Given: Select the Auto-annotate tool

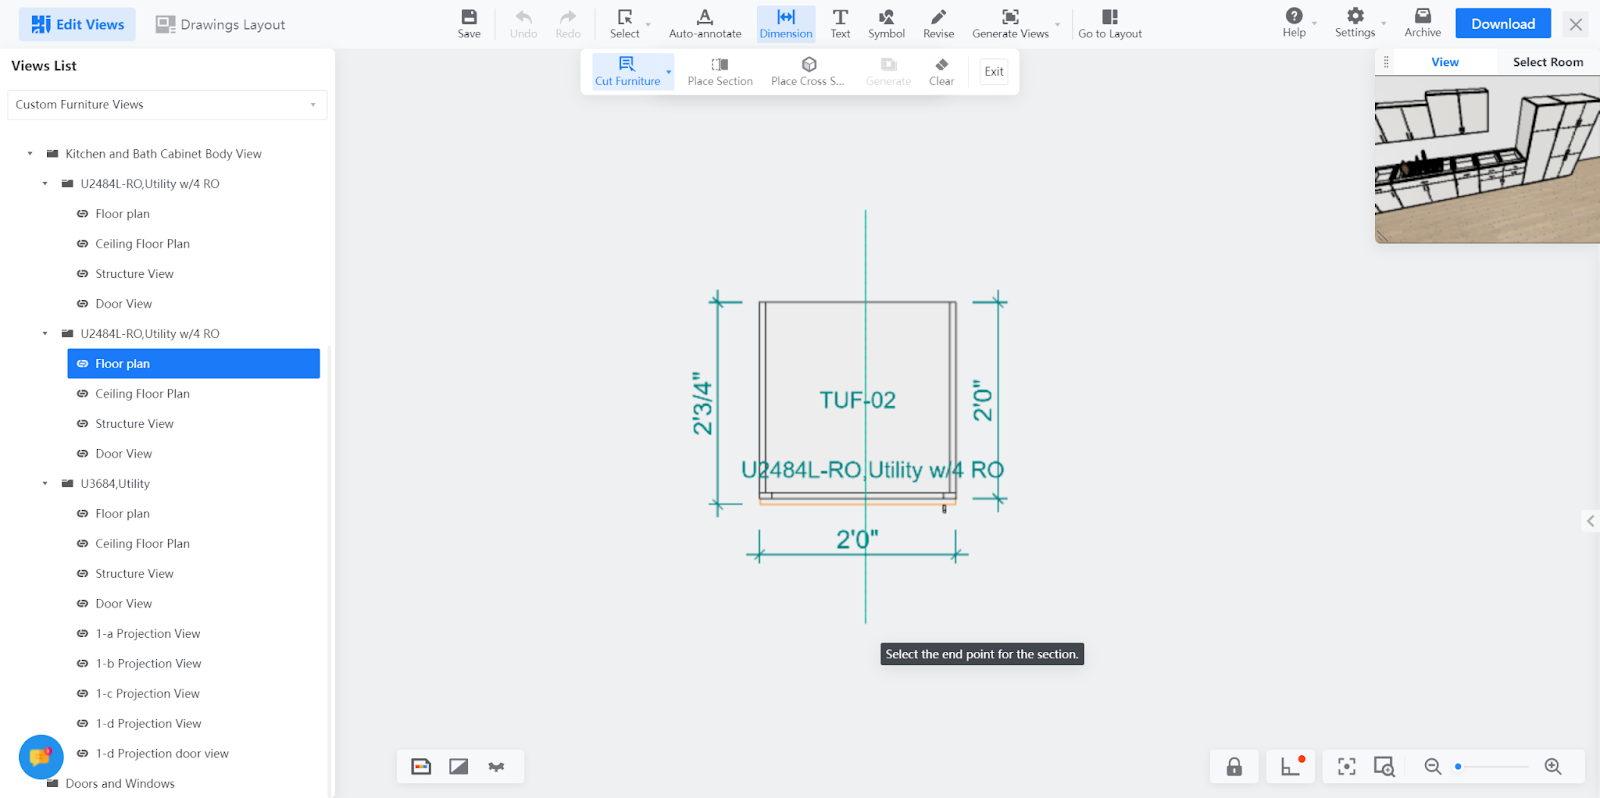Looking at the screenshot, I should pyautogui.click(x=705, y=23).
